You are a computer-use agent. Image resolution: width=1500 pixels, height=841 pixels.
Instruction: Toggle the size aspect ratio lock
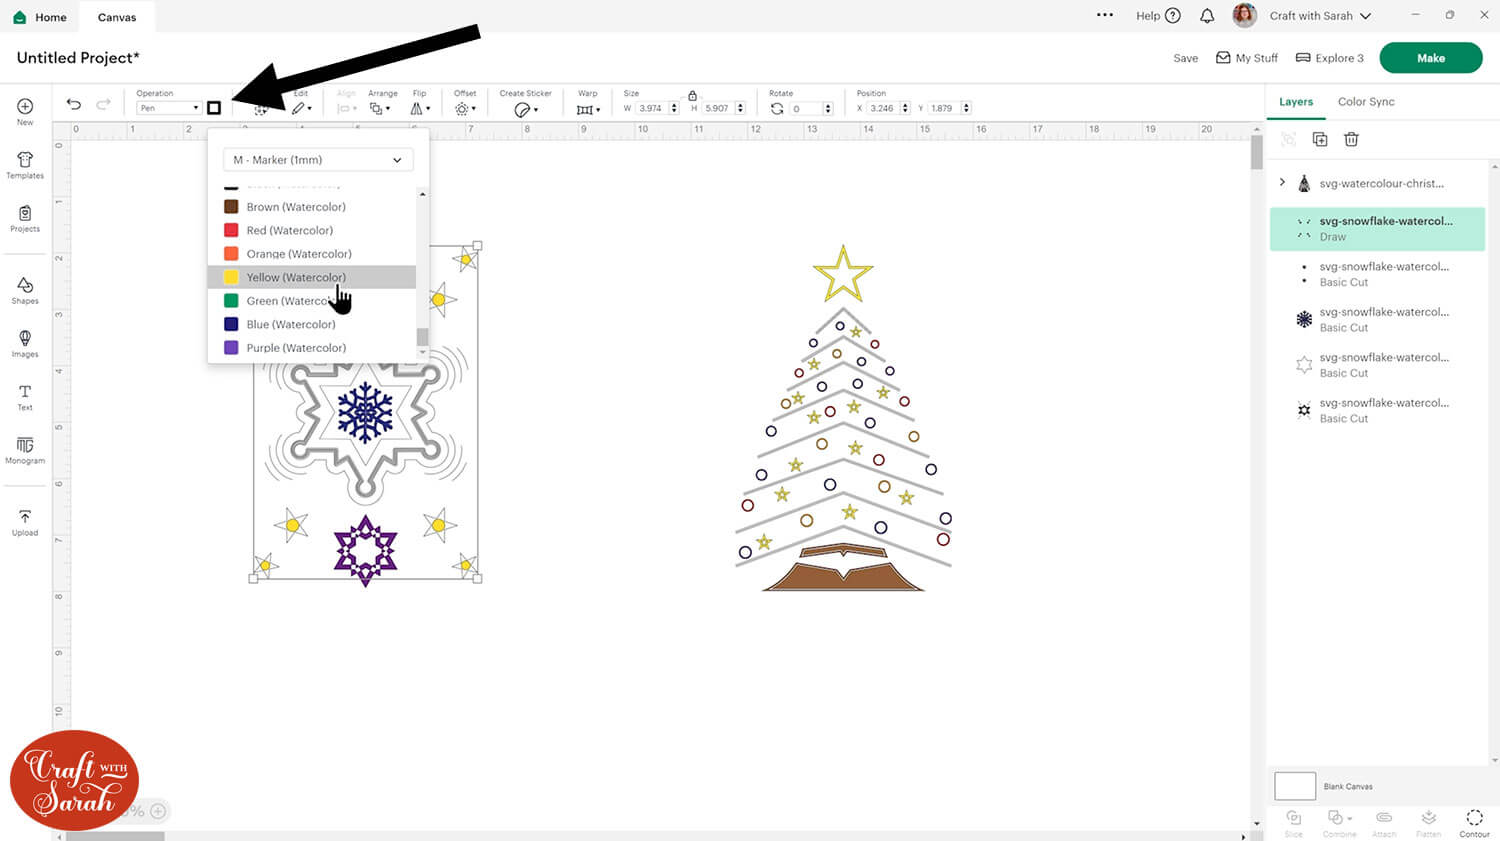coord(692,95)
